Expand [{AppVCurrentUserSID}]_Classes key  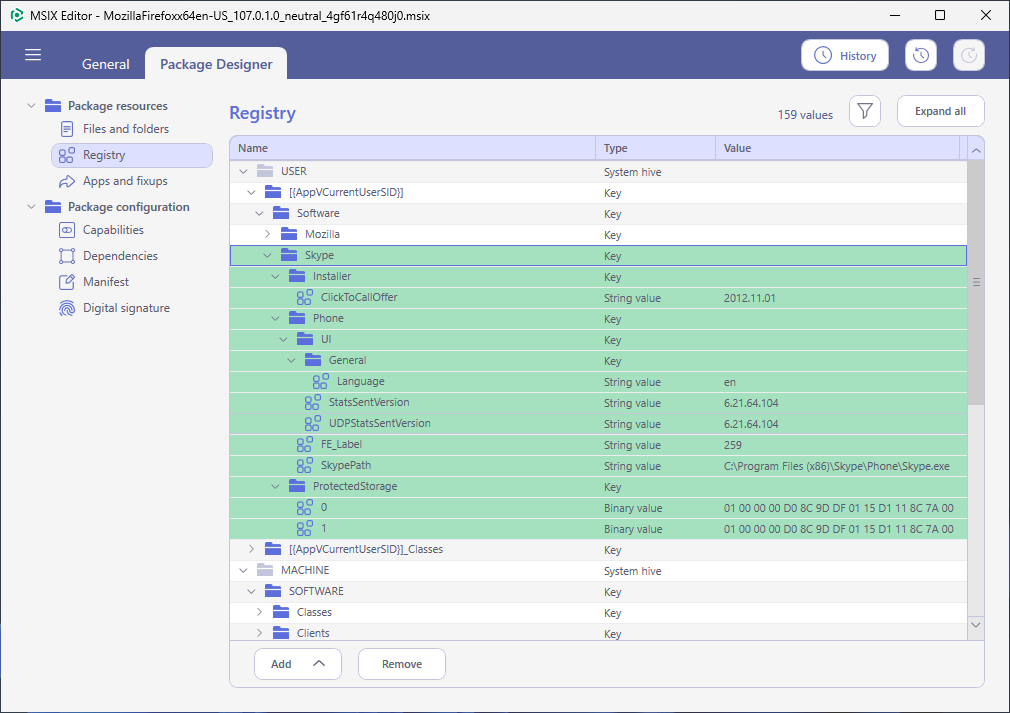[251, 549]
